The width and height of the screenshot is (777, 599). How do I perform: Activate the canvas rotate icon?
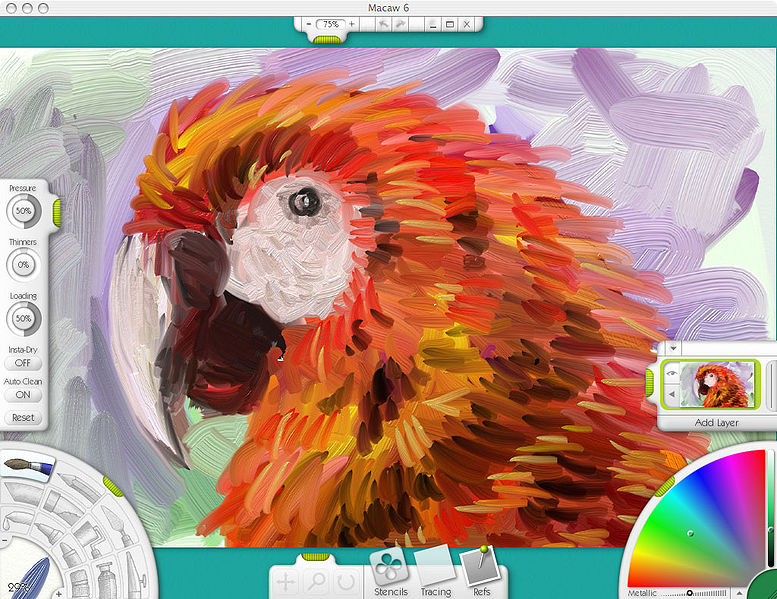(x=345, y=581)
